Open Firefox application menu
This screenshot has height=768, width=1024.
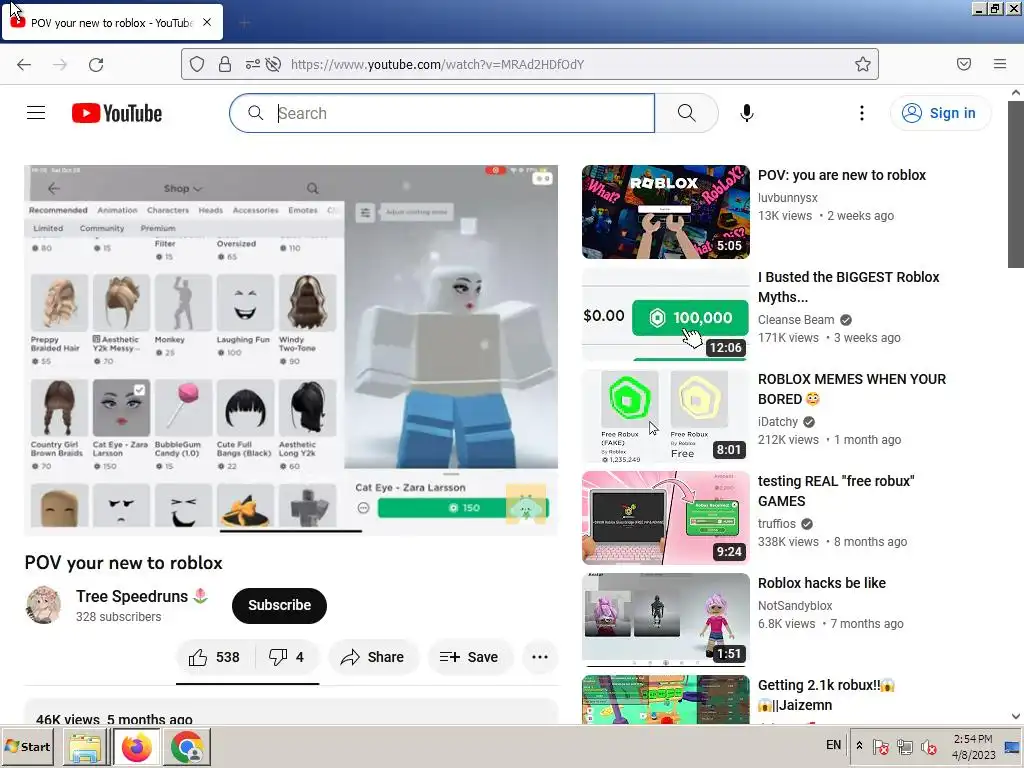click(x=1000, y=64)
